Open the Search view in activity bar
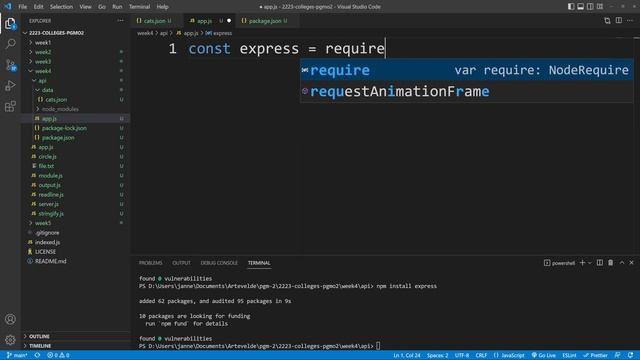Screen dimensions: 640x360 coord(11,44)
